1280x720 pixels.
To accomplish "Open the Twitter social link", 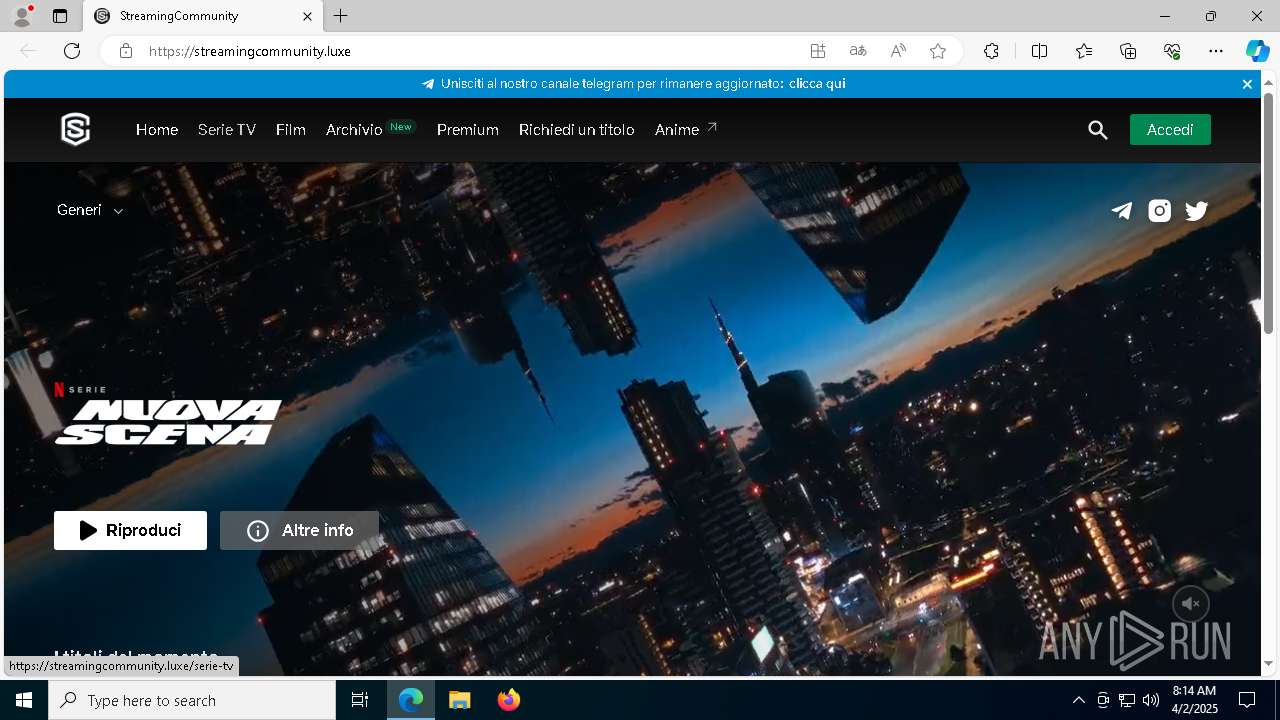I will [x=1197, y=210].
